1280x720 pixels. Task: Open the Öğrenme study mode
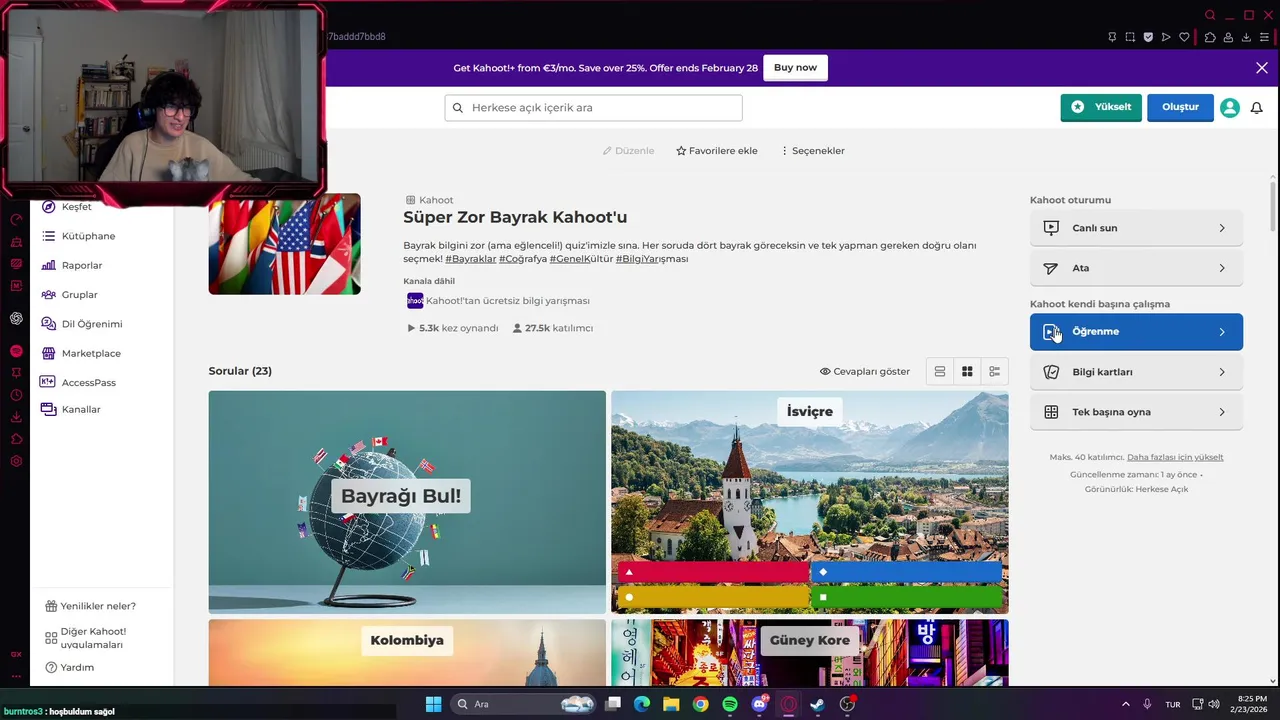(1136, 332)
